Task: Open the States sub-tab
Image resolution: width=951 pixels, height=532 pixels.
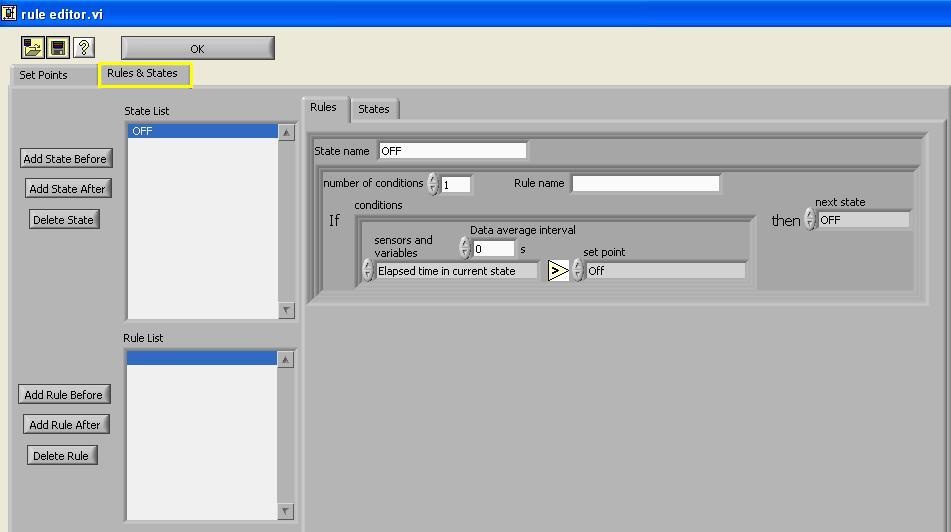Action: click(x=374, y=109)
